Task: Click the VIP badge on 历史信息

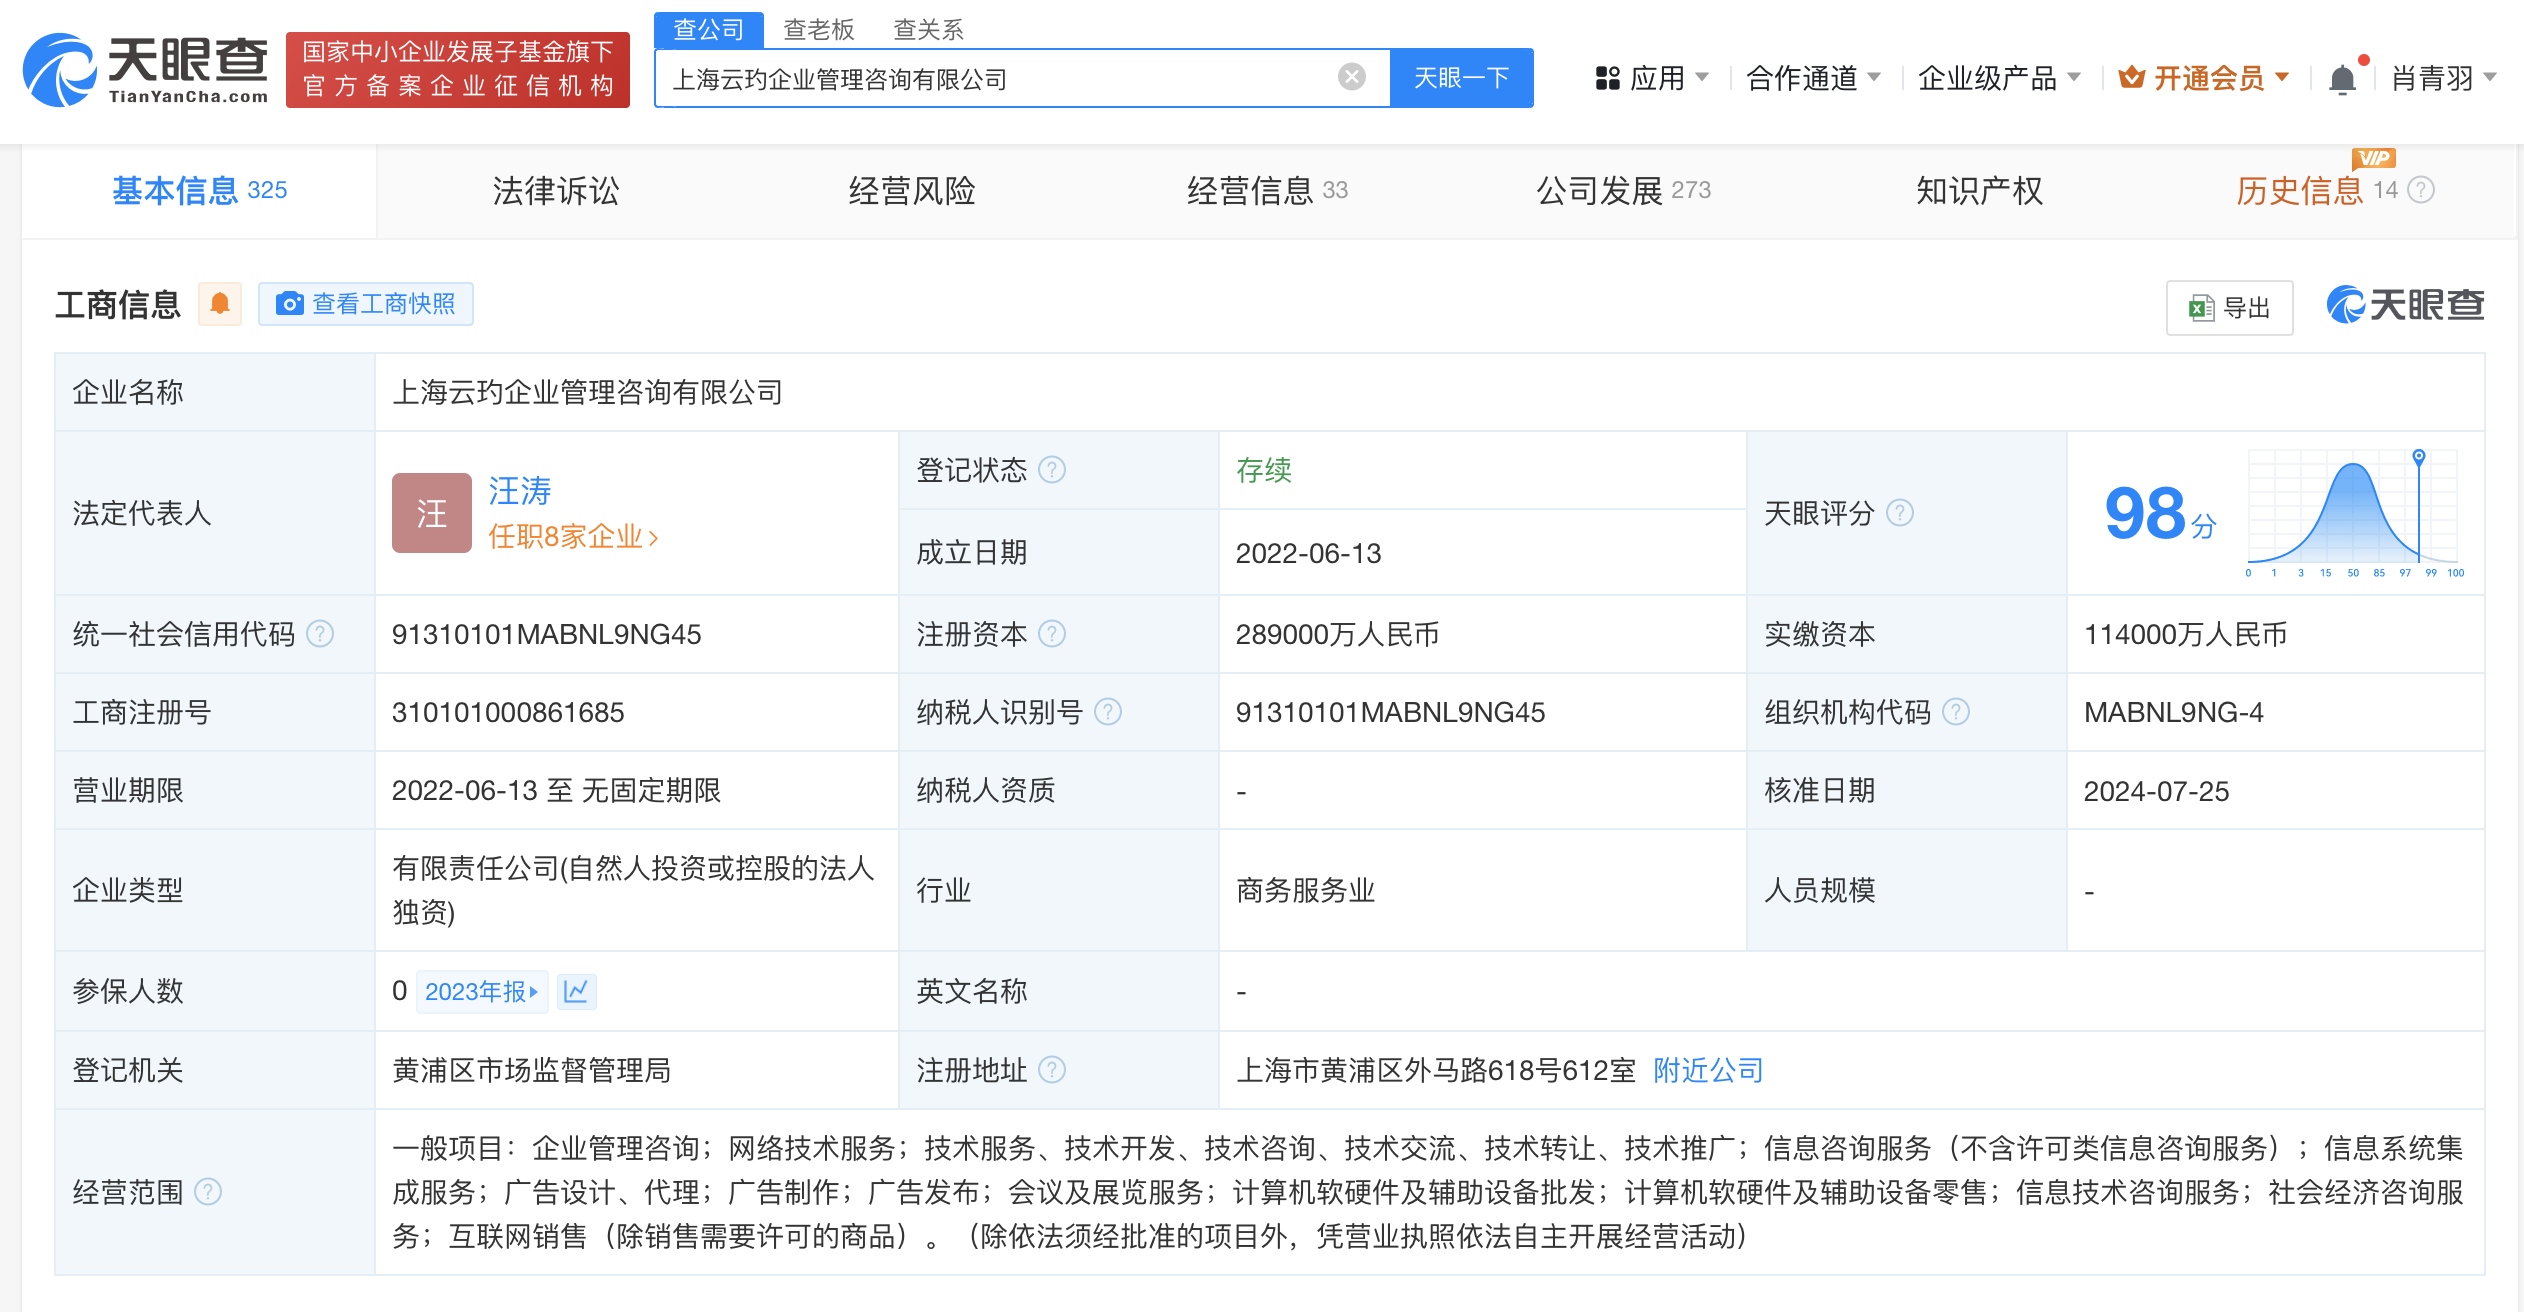Action: tap(2375, 159)
